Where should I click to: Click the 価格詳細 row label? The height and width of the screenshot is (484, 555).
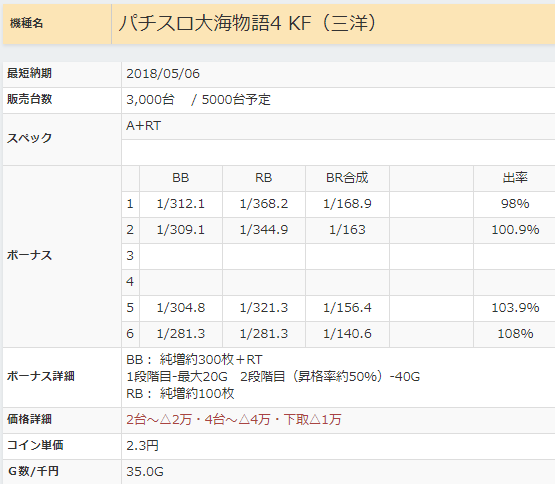[x=29, y=419]
